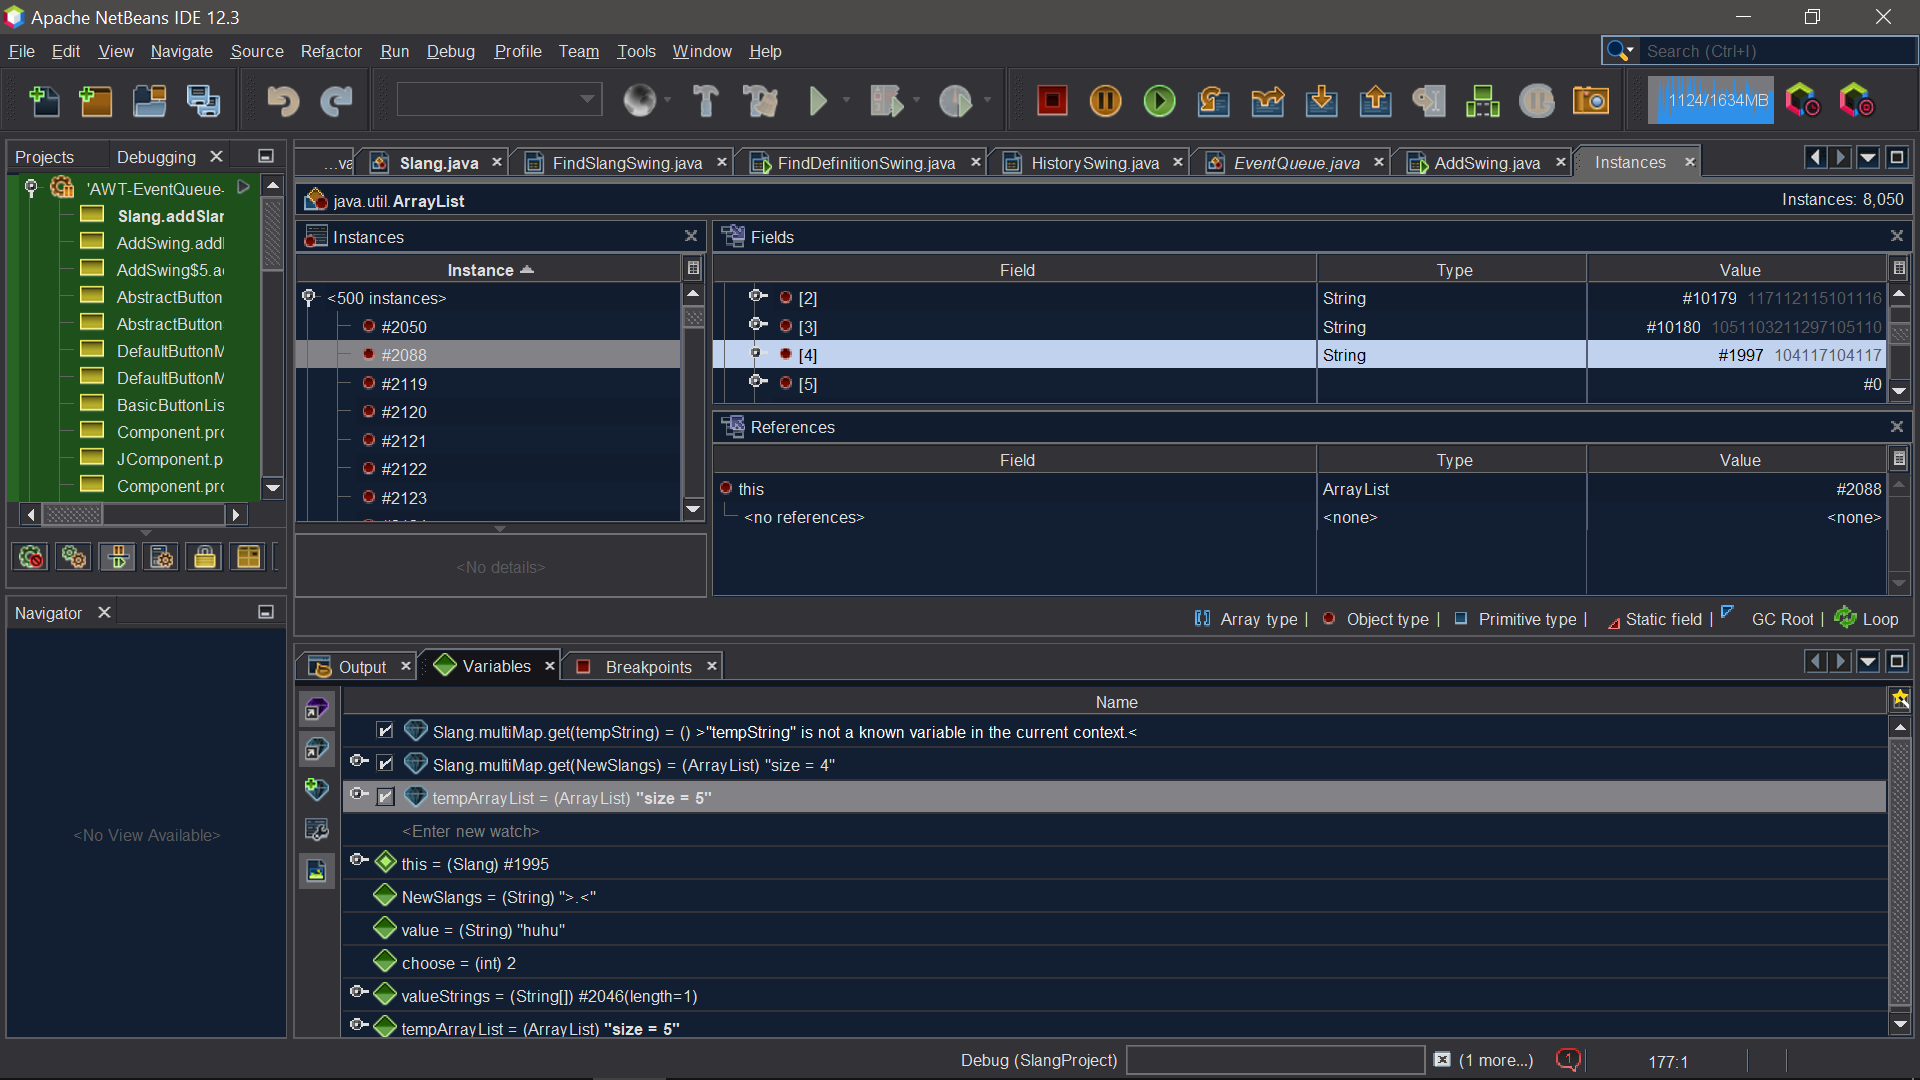Screen dimensions: 1920x1080
Task: Click the (1 more...) status link
Action: pyautogui.click(x=1495, y=1060)
